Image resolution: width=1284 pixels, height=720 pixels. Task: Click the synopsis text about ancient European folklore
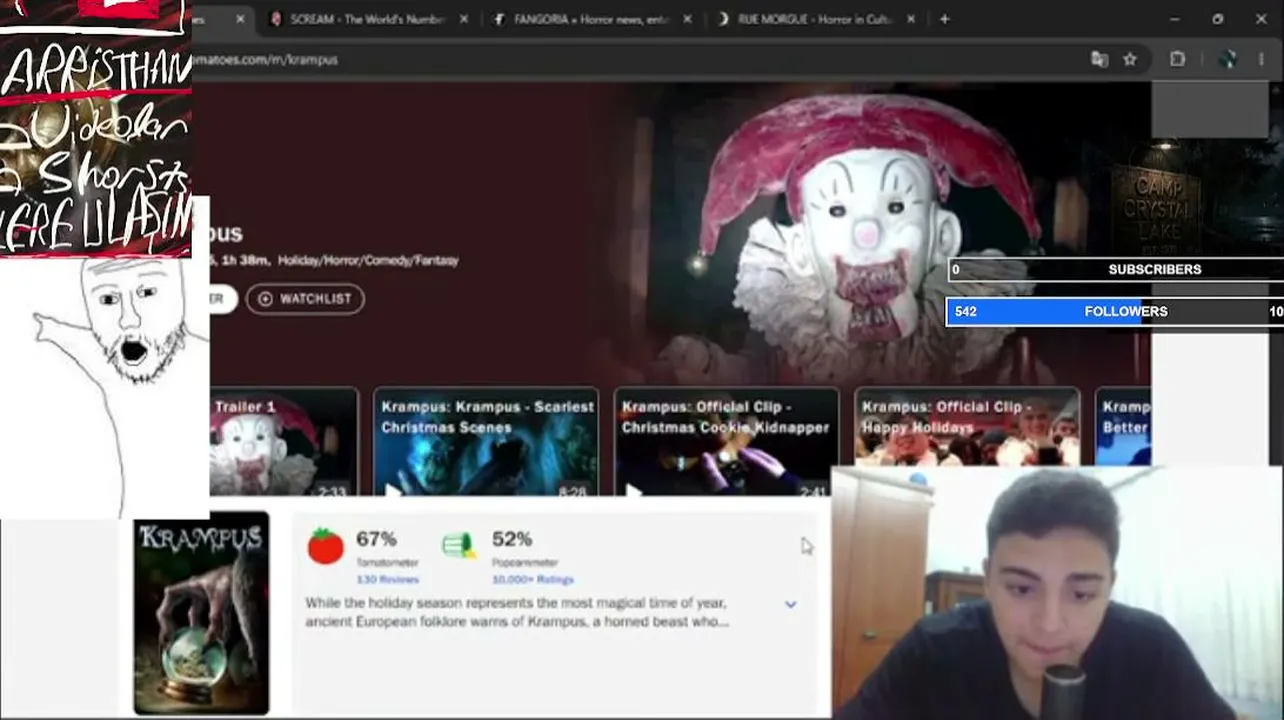517,612
